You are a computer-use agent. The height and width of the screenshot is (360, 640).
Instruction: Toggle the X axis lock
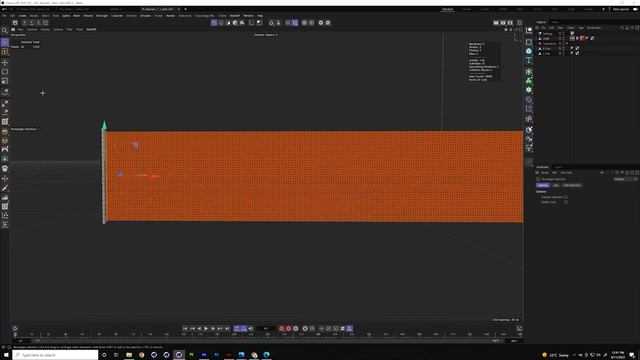24,23
